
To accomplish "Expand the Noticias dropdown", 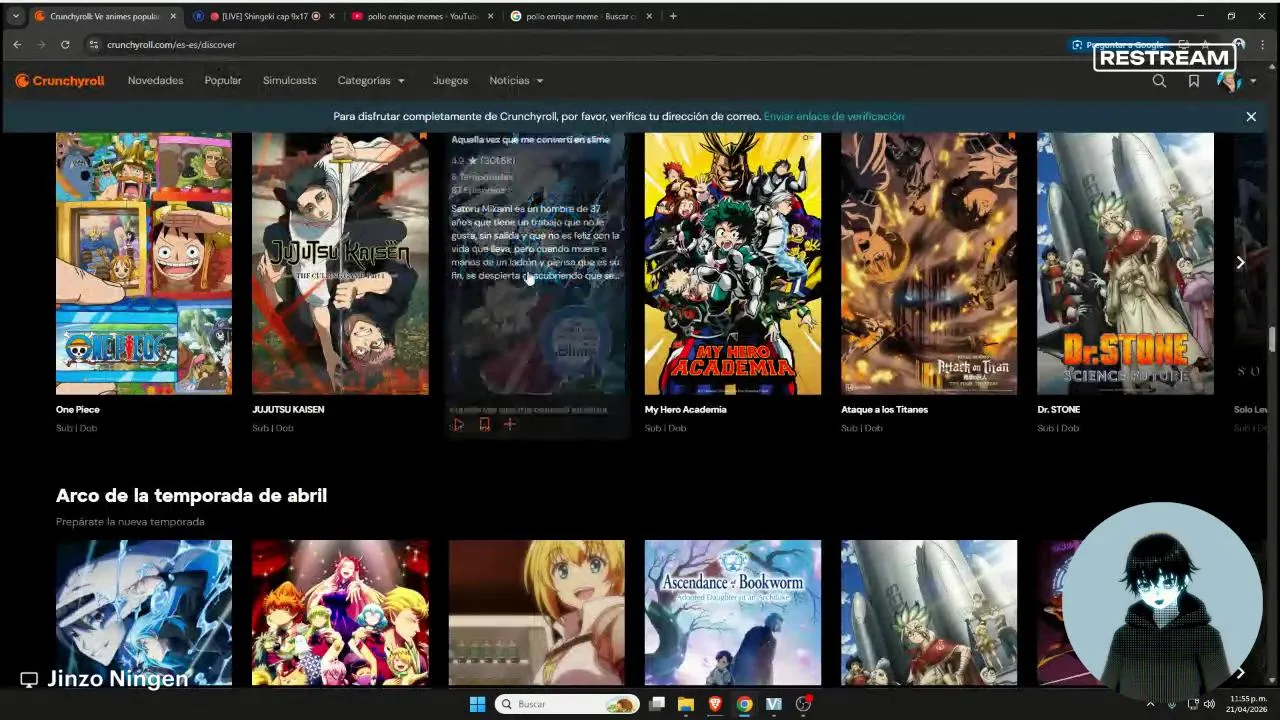I will pos(516,81).
